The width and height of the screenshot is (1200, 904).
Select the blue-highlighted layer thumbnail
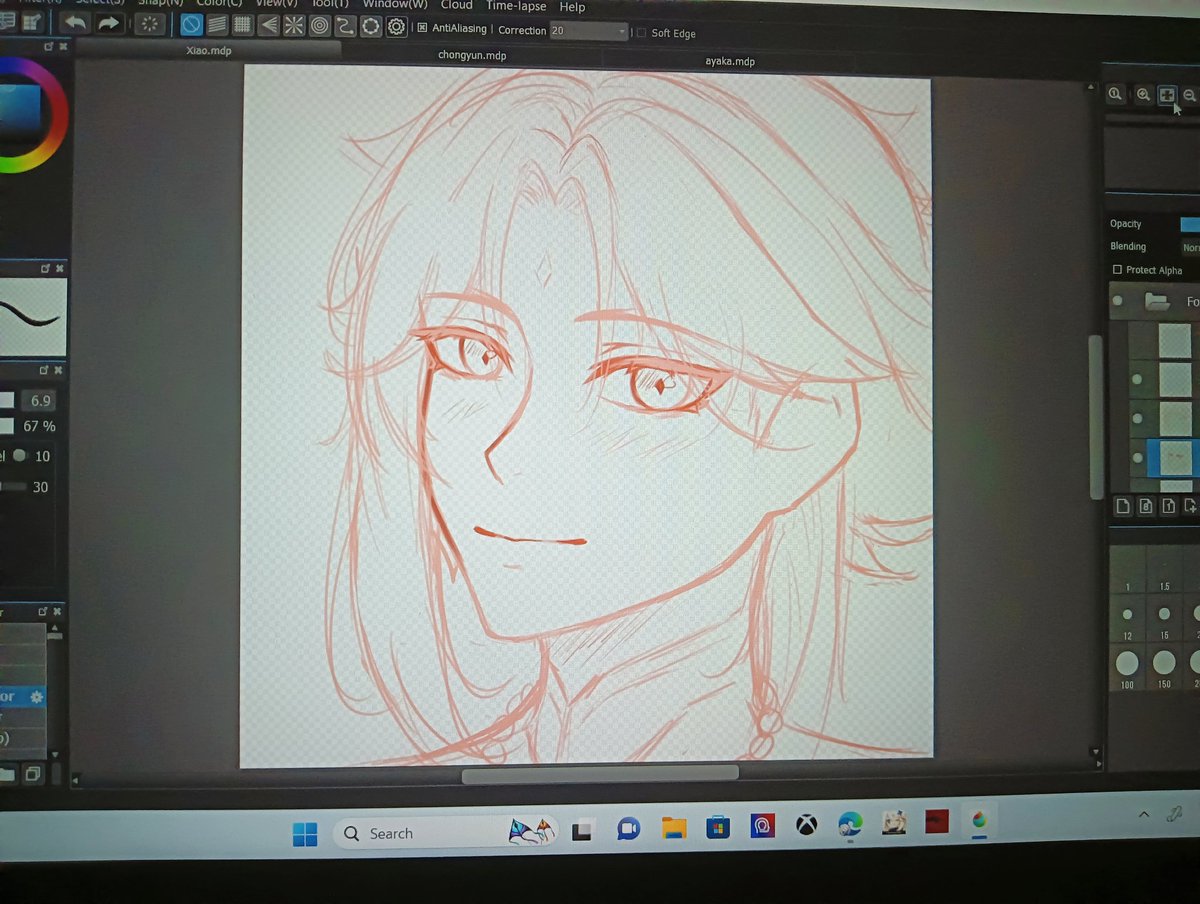point(1175,458)
